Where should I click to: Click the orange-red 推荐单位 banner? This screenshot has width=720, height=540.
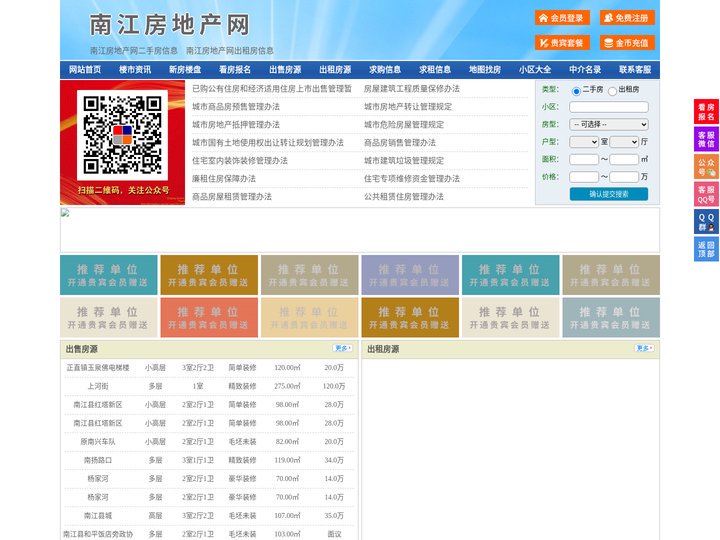point(209,317)
